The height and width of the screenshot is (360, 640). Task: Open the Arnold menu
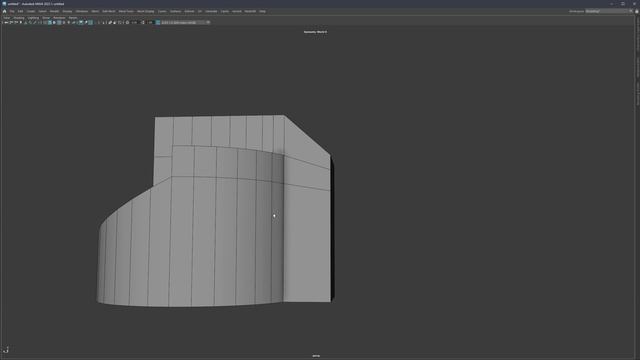tap(237, 11)
